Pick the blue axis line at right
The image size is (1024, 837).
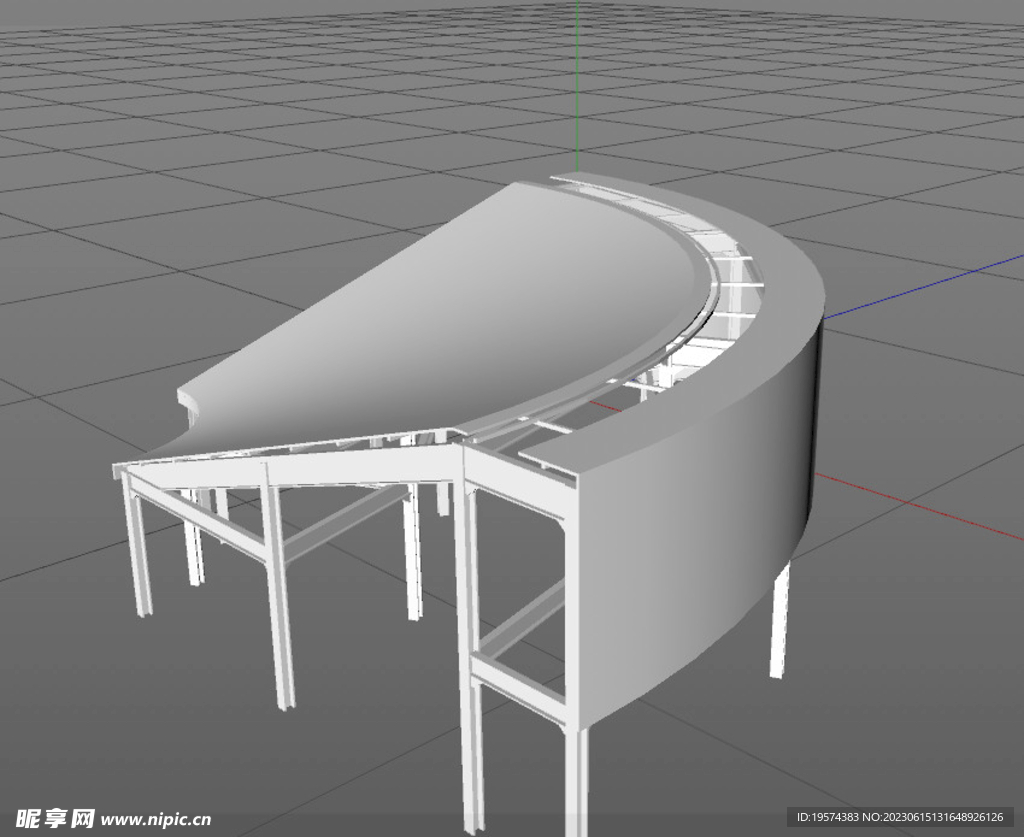click(x=923, y=287)
